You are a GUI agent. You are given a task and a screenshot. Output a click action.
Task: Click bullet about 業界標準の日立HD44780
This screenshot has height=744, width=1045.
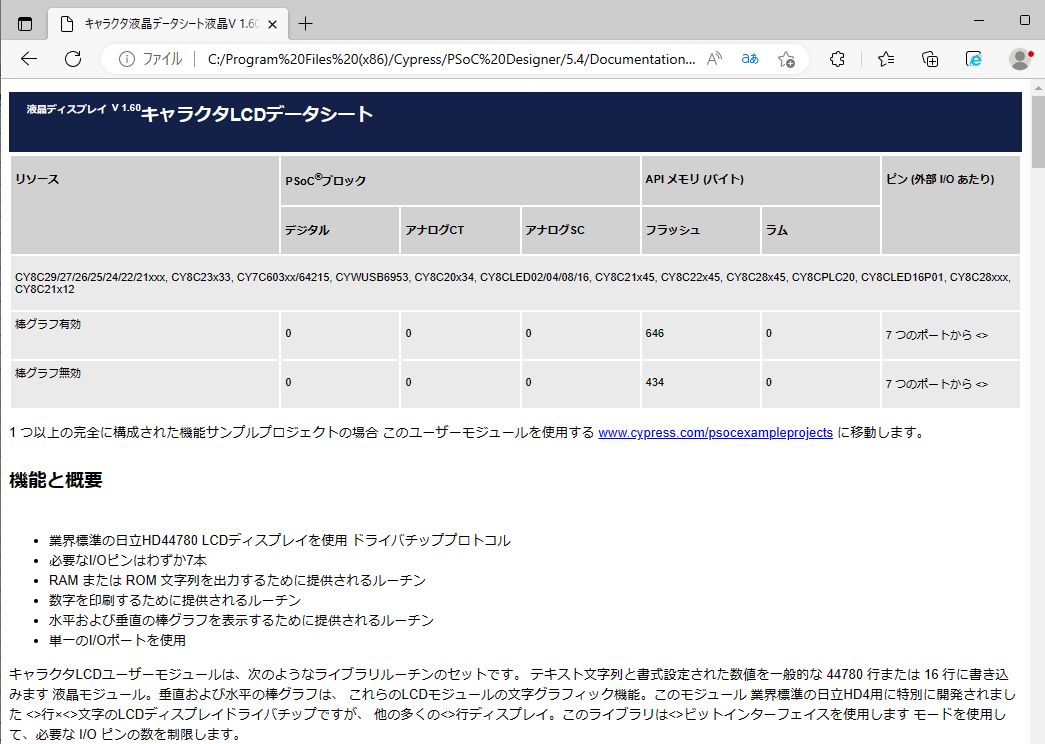[280, 541]
